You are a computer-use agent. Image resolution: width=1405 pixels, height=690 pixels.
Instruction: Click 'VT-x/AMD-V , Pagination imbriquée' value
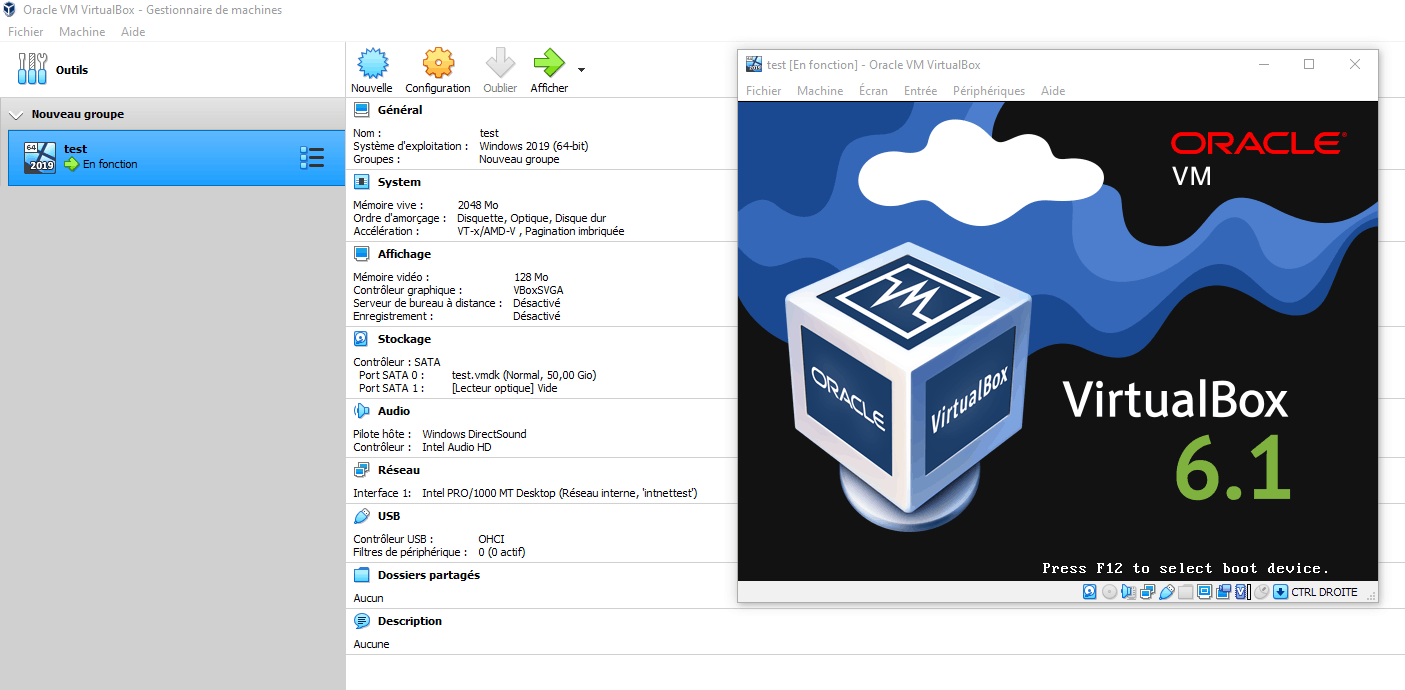click(x=541, y=231)
